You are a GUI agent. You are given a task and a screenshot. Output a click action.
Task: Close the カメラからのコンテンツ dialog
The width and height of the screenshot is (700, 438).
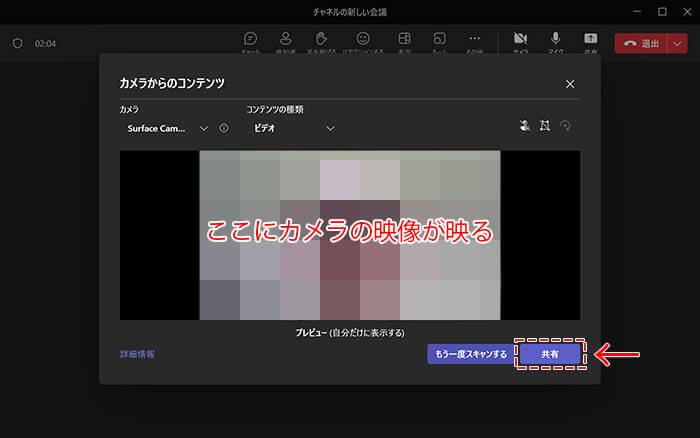570,84
